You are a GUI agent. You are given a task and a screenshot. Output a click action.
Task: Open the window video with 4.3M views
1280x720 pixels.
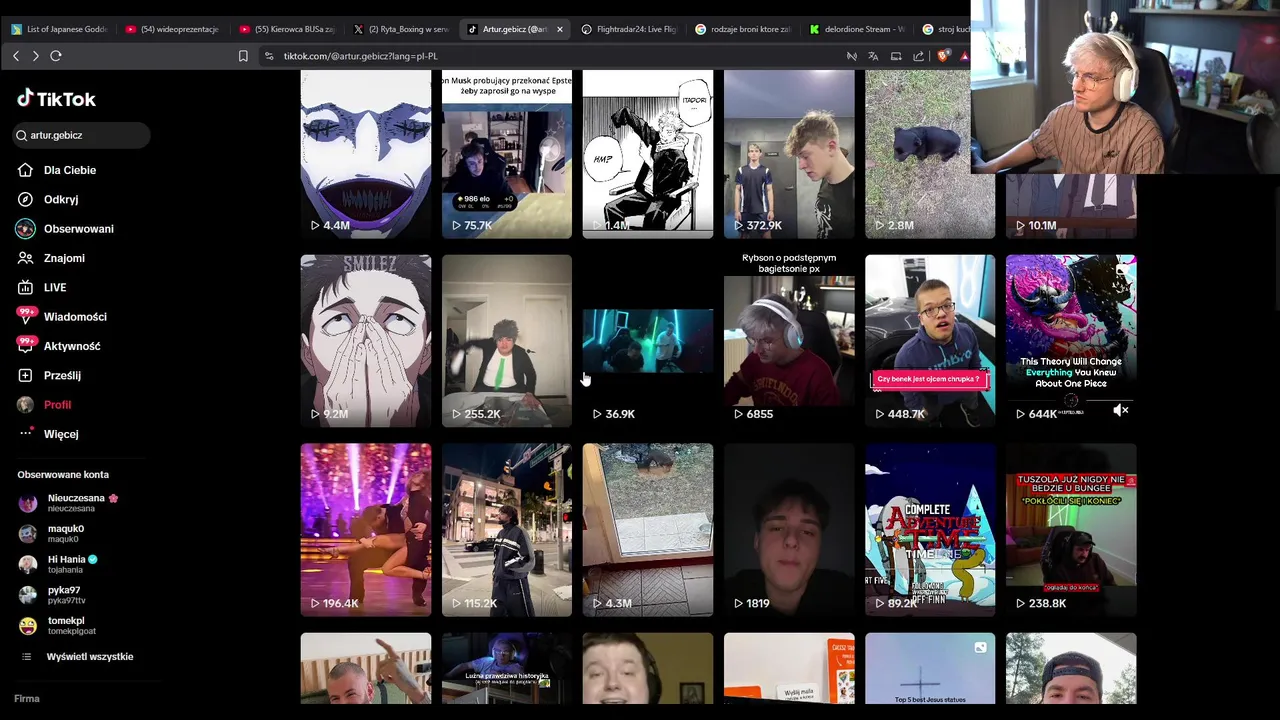(x=648, y=530)
